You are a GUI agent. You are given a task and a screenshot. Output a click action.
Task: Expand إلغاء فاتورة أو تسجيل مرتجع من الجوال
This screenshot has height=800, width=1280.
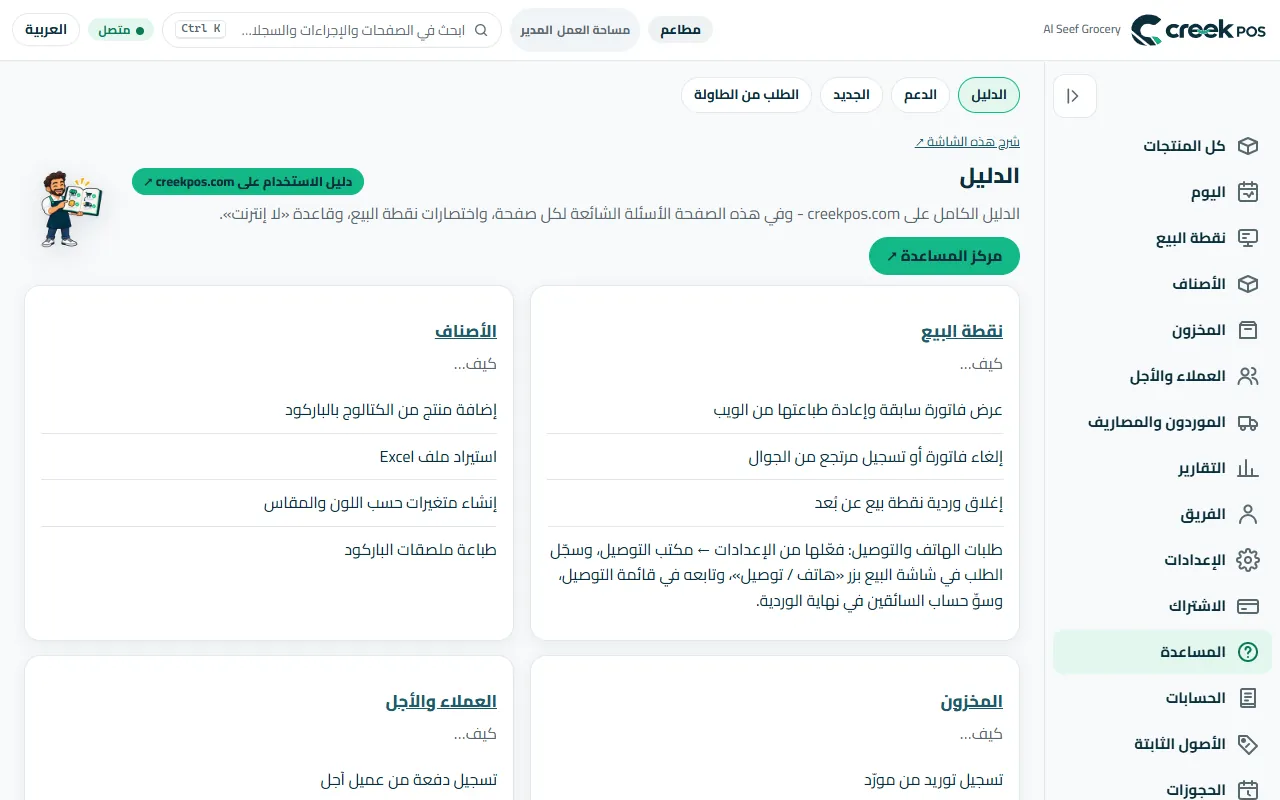[775, 457]
